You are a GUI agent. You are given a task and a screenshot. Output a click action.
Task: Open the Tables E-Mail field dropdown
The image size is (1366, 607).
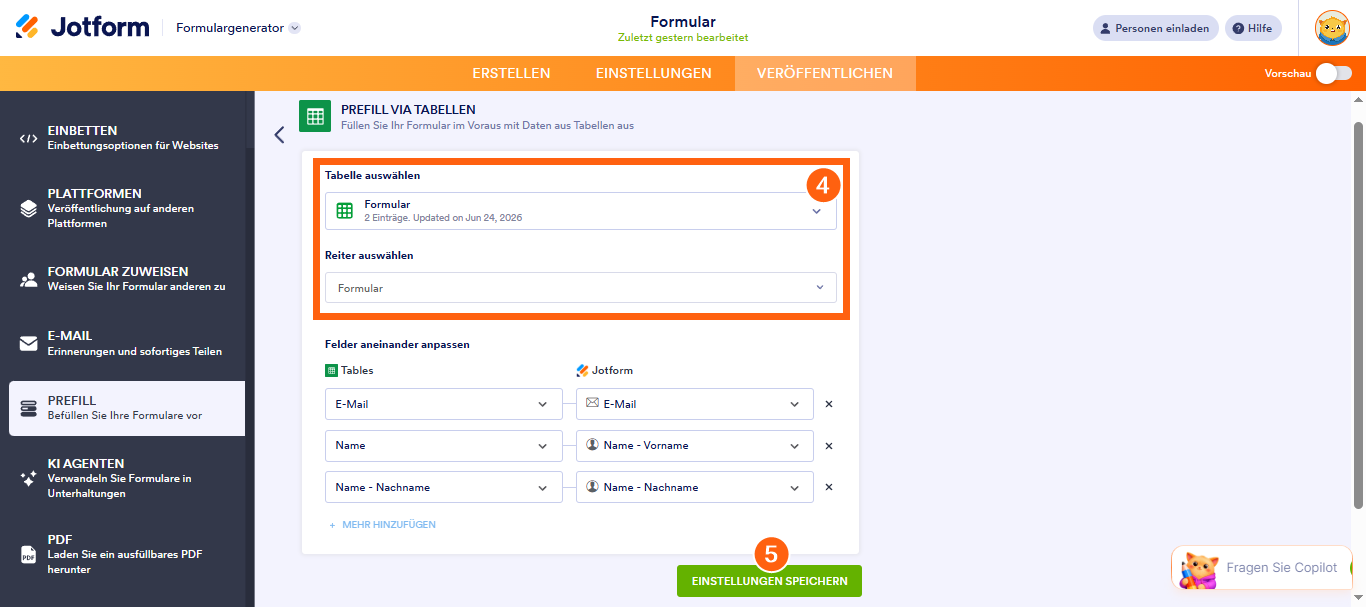tap(444, 404)
